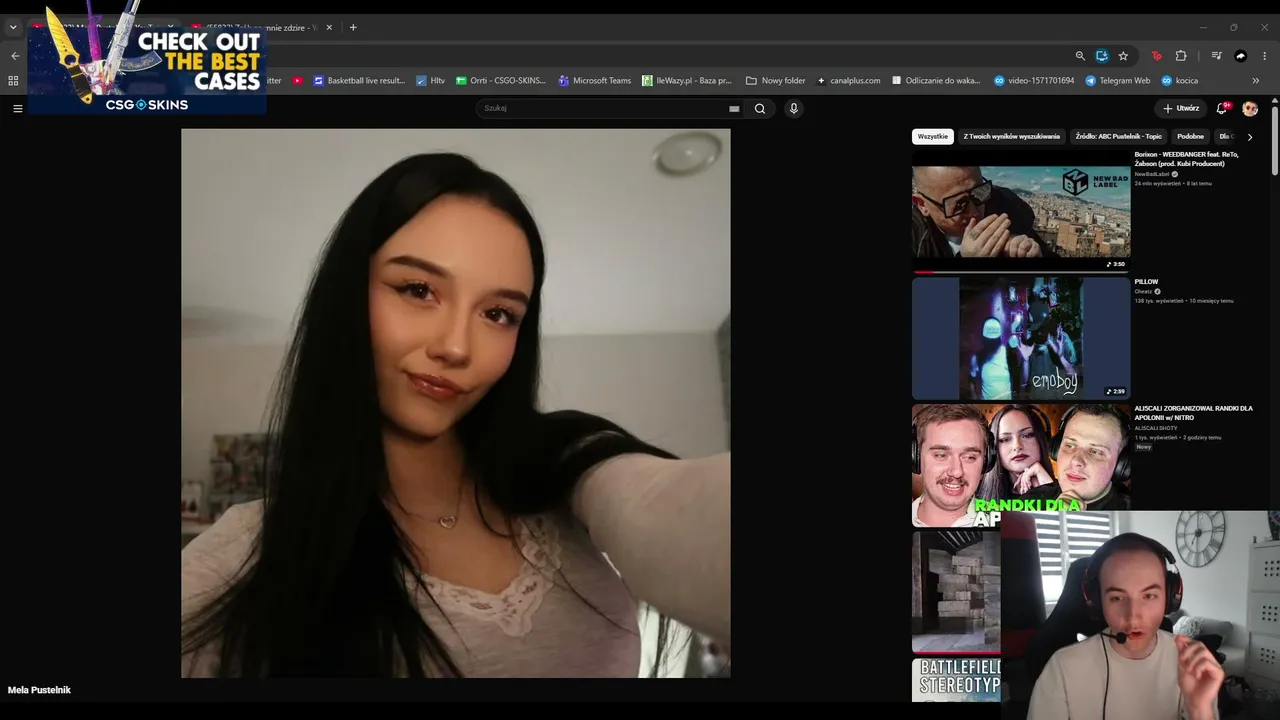Open the 'ALISCALI ZORGANIZOWAŁ RANDKI' video title
The image size is (1280, 720).
point(1193,413)
